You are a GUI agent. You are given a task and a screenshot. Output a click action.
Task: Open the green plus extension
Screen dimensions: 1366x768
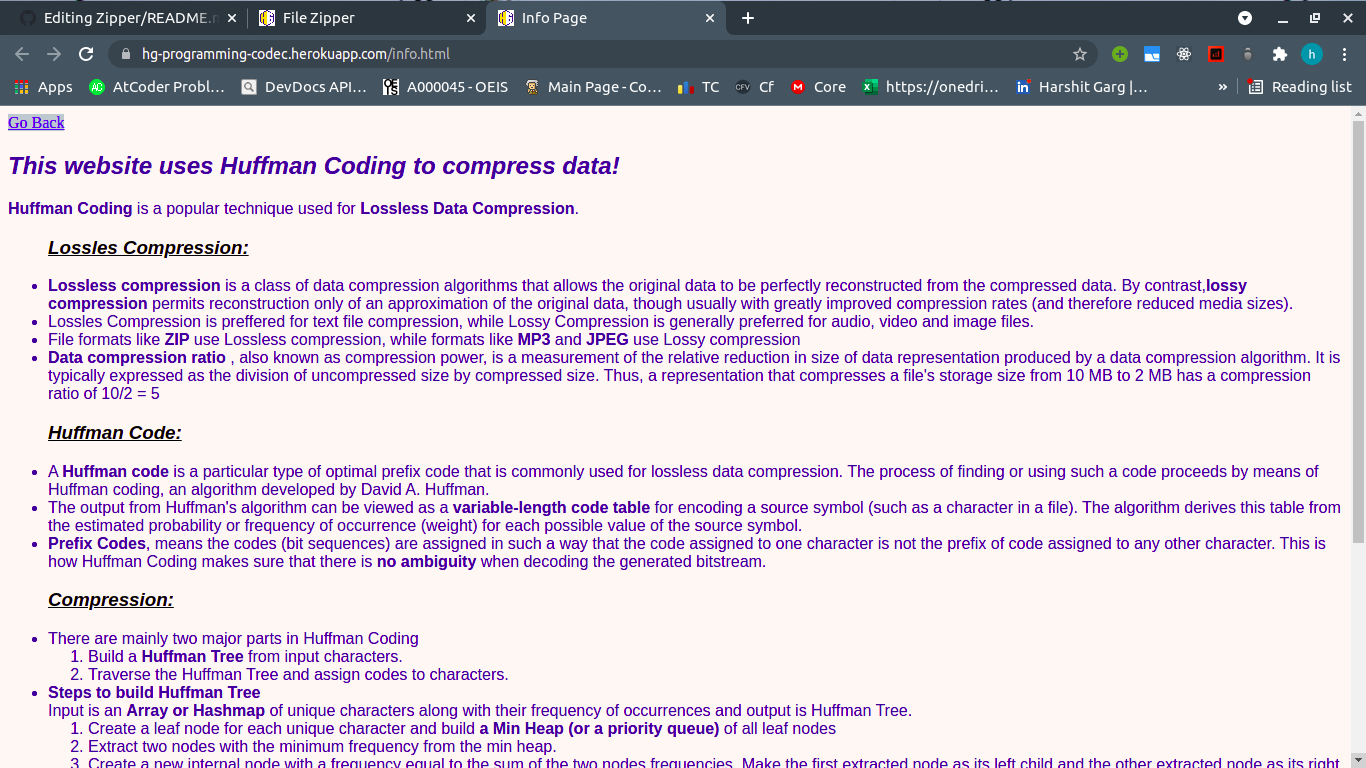1120,54
